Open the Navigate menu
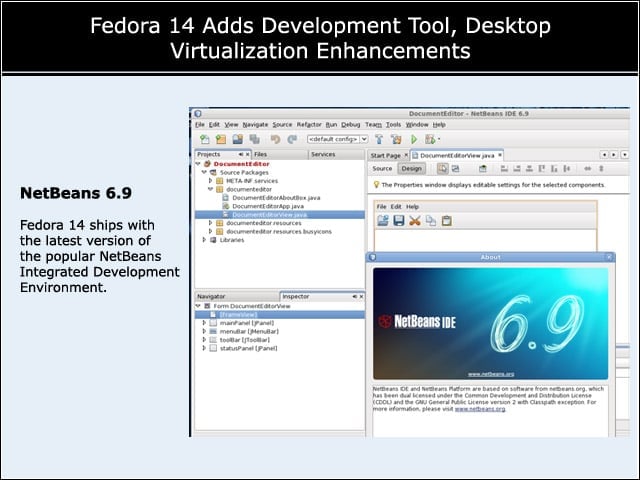This screenshot has width=640, height=480. [256, 124]
